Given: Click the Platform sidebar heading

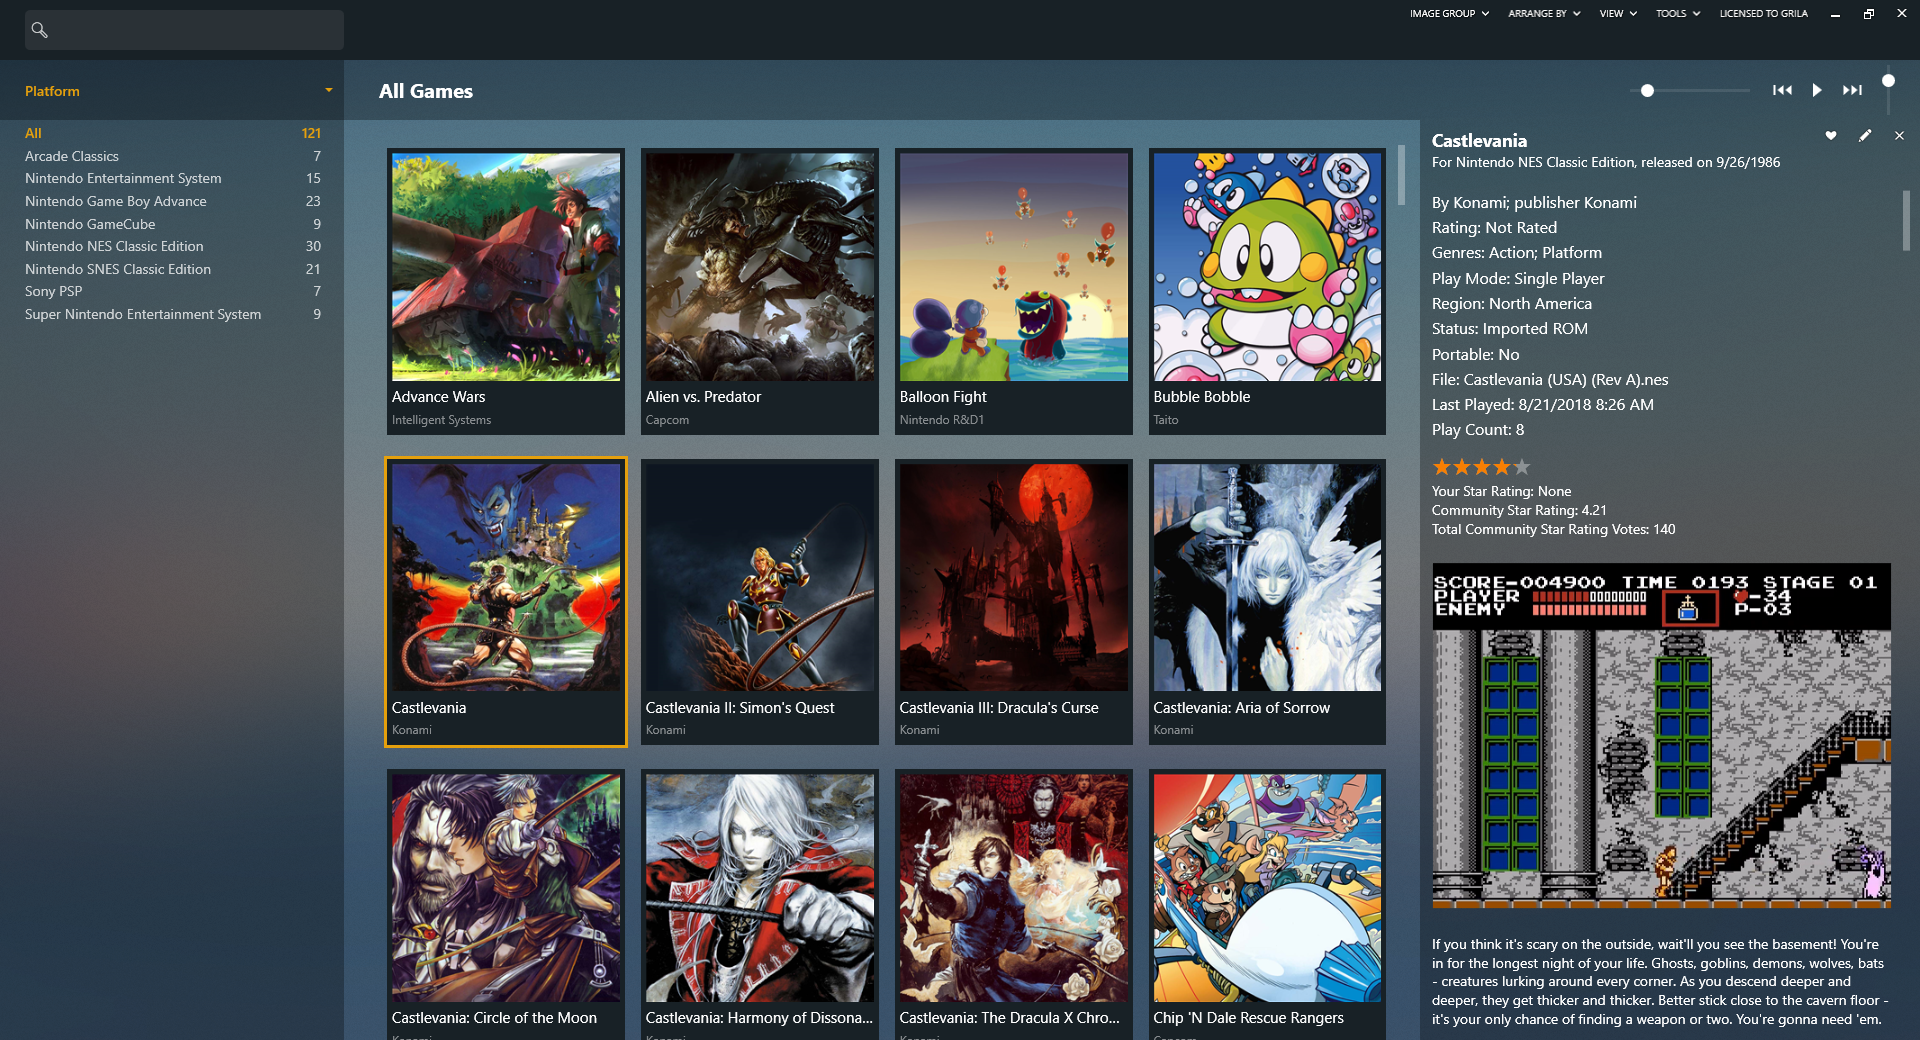Looking at the screenshot, I should (x=52, y=91).
